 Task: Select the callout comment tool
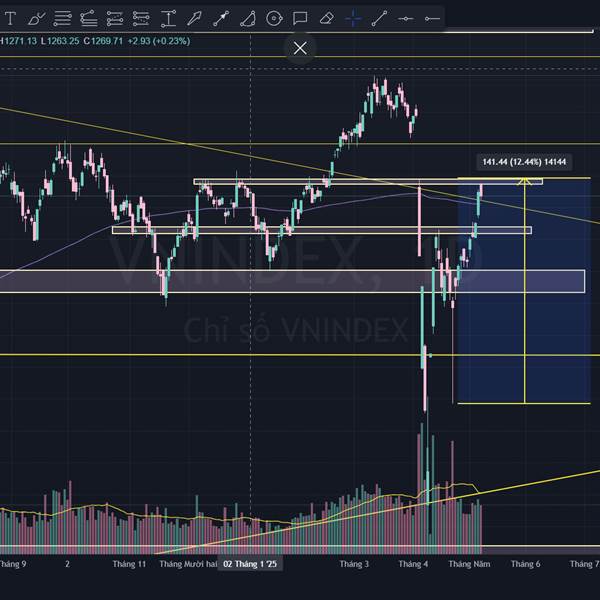(300, 18)
